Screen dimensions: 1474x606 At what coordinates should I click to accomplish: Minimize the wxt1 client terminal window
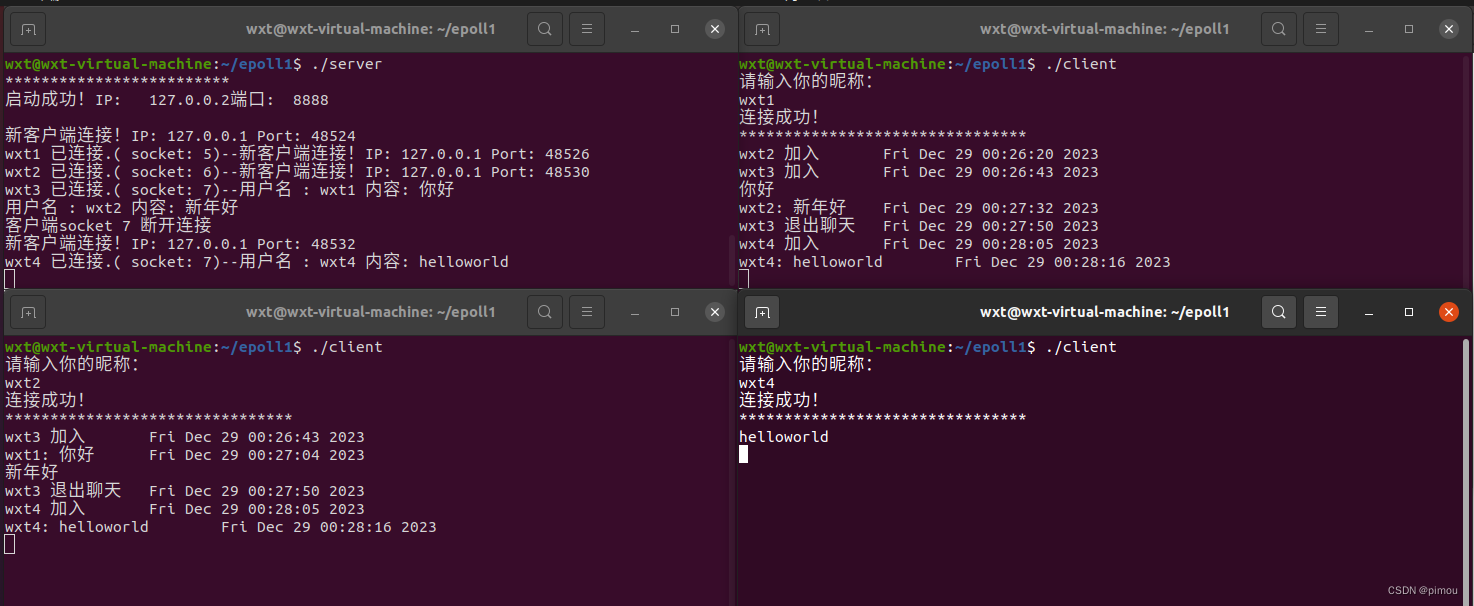(1368, 28)
